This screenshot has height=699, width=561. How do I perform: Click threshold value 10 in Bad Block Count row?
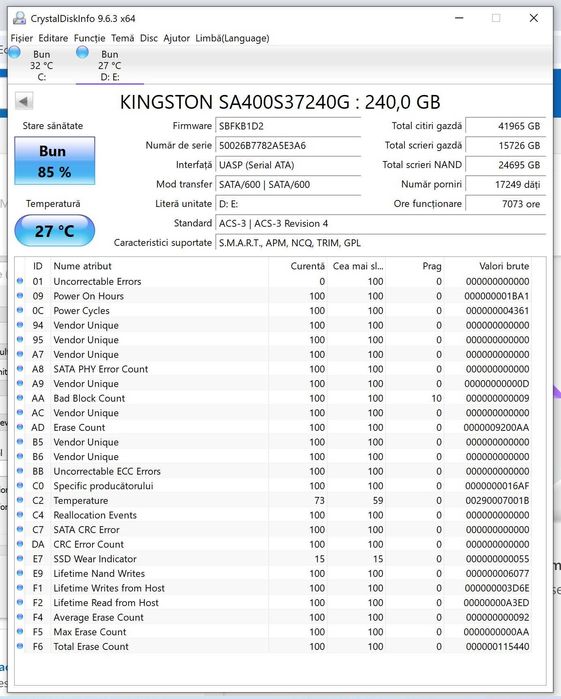(437, 398)
